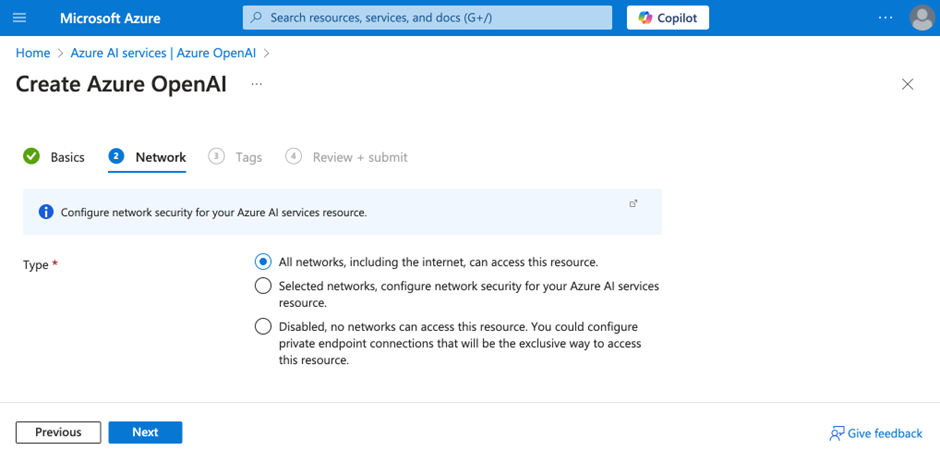Click the Next button
The height and width of the screenshot is (451, 940).
[x=145, y=432]
